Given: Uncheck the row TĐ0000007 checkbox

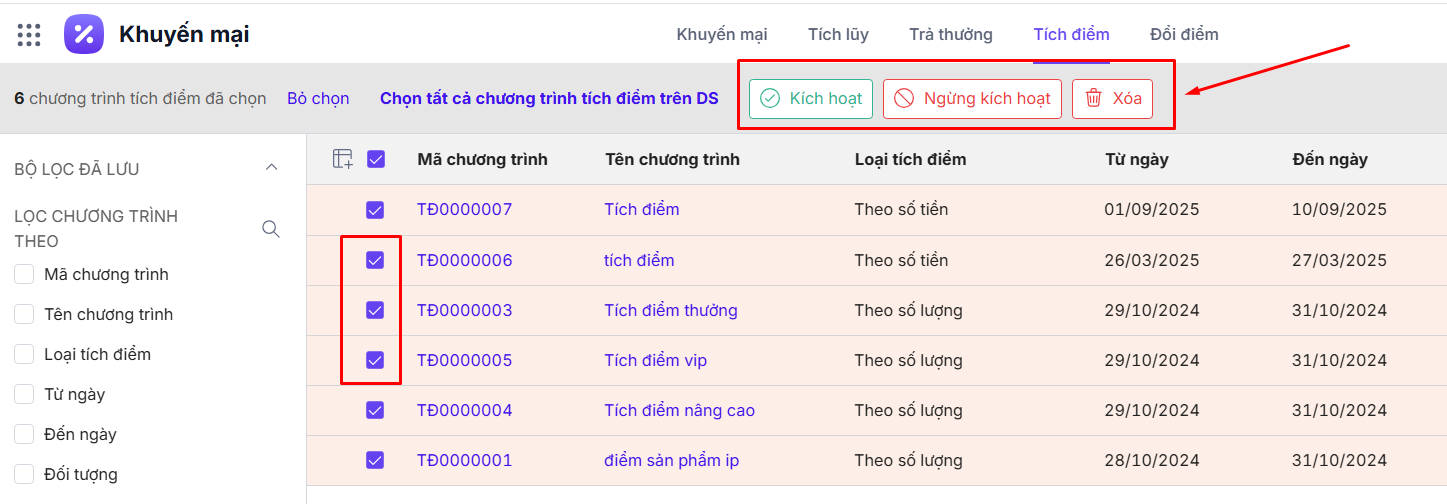Looking at the screenshot, I should pyautogui.click(x=375, y=210).
